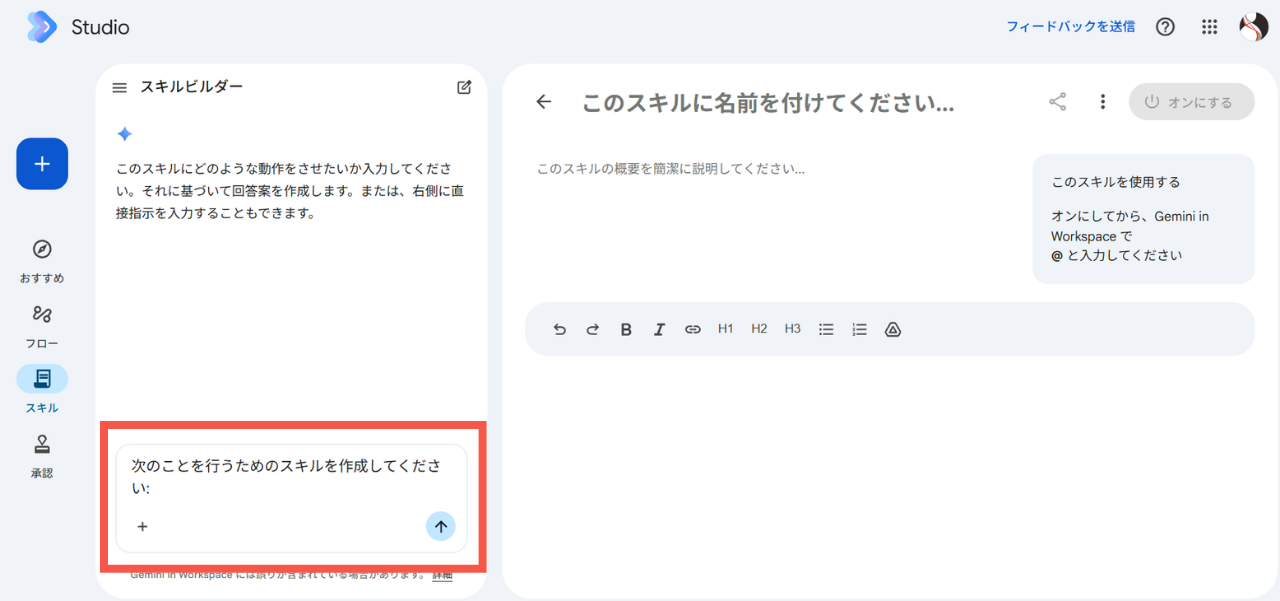Click the new chat edit icon
Screen dimensions: 1280x601
[x=464, y=87]
